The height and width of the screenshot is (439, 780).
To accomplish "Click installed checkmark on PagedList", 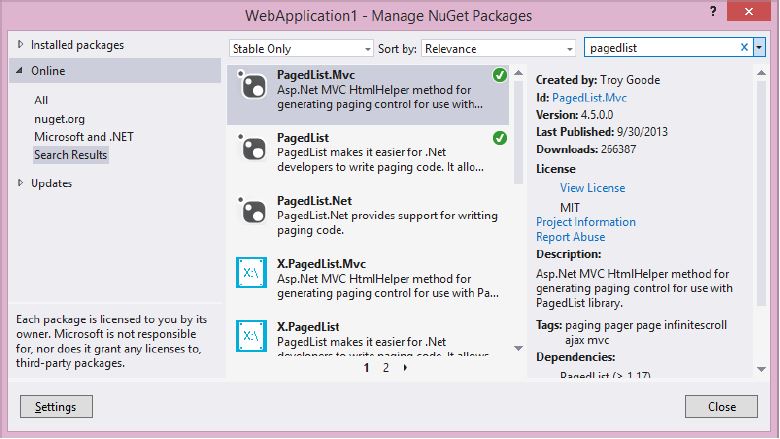I will [499, 138].
